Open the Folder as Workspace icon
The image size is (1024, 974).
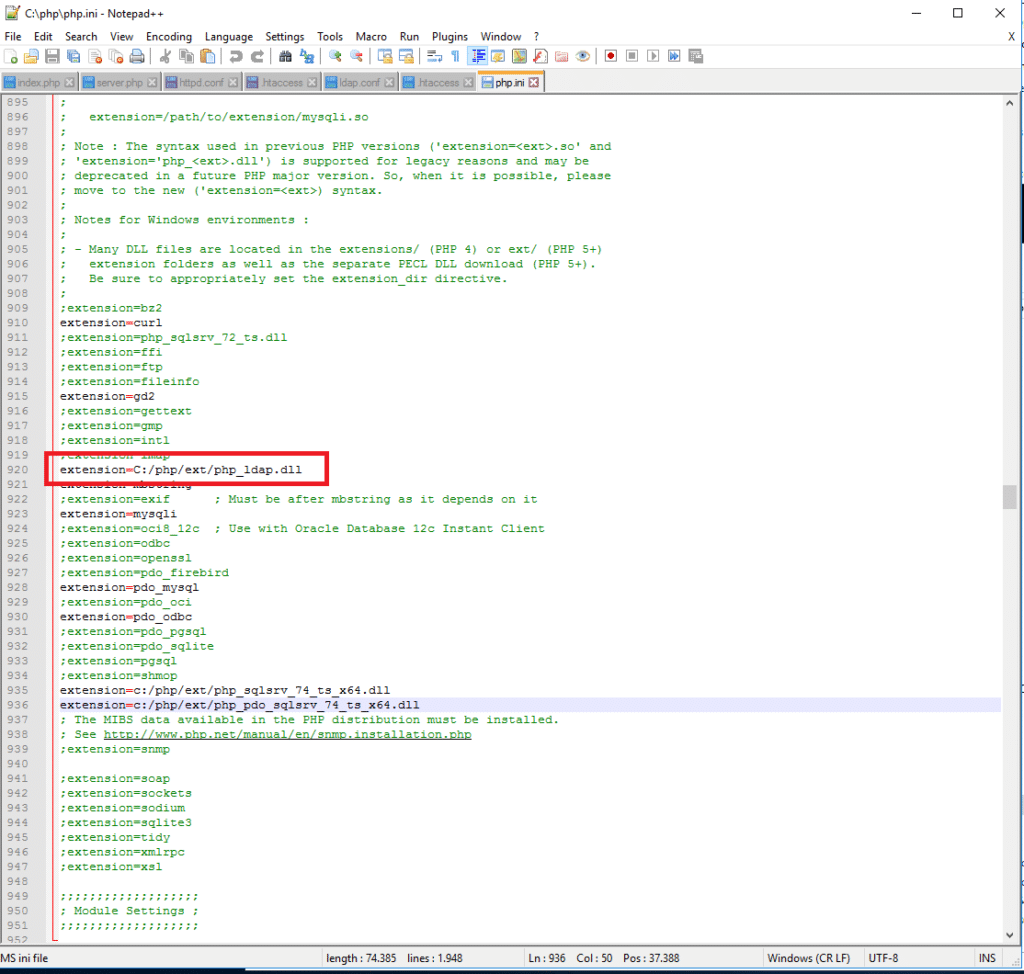coord(562,56)
